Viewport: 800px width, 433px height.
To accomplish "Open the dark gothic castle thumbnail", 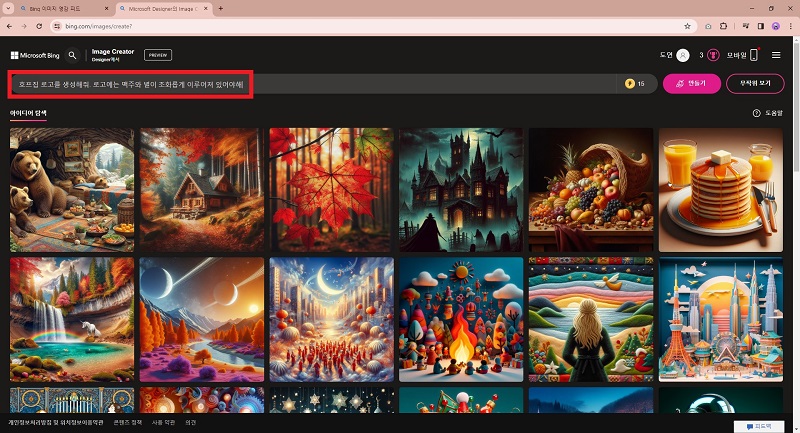I will tap(461, 190).
